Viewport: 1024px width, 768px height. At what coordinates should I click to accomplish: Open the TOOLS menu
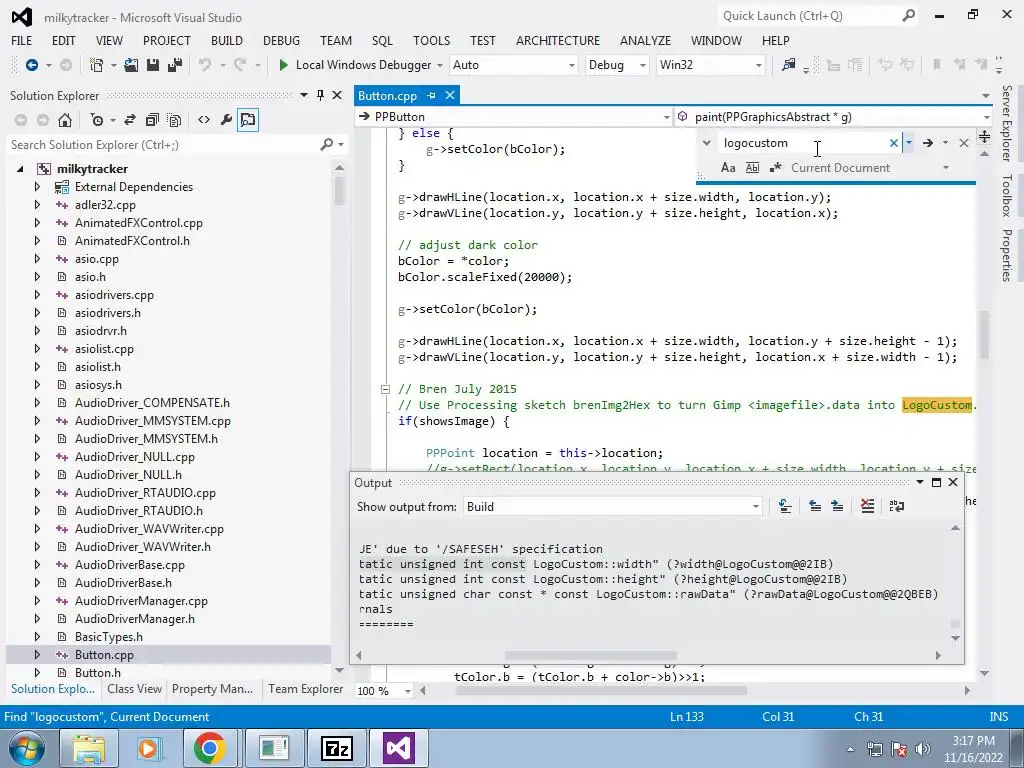coord(431,40)
